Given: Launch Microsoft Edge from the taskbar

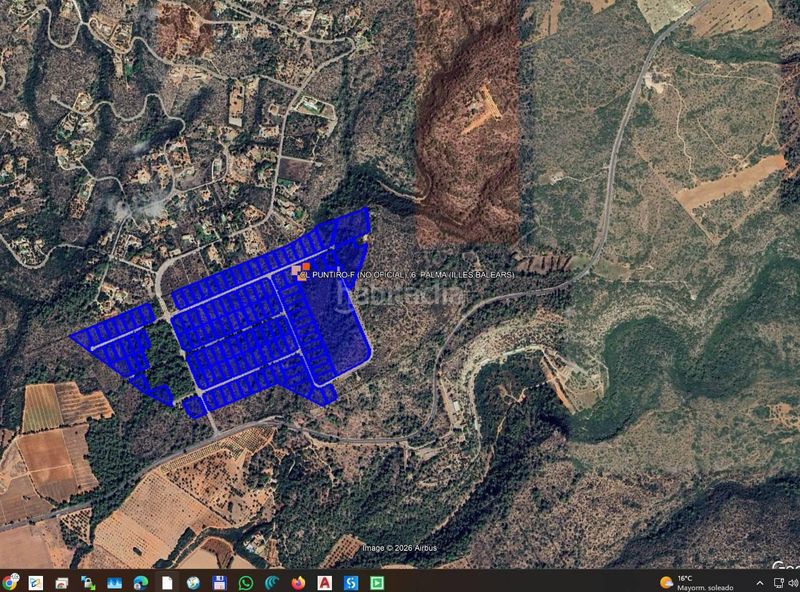Looking at the screenshot, I should coord(141,582).
